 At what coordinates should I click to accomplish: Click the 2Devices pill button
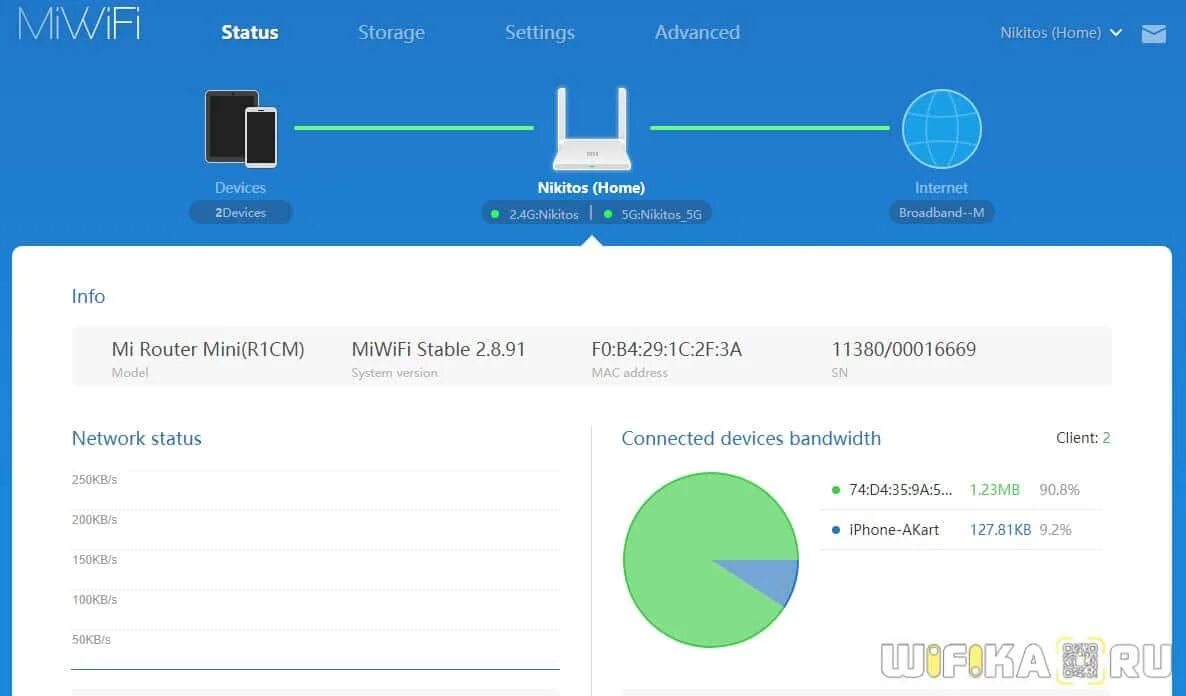(x=241, y=213)
